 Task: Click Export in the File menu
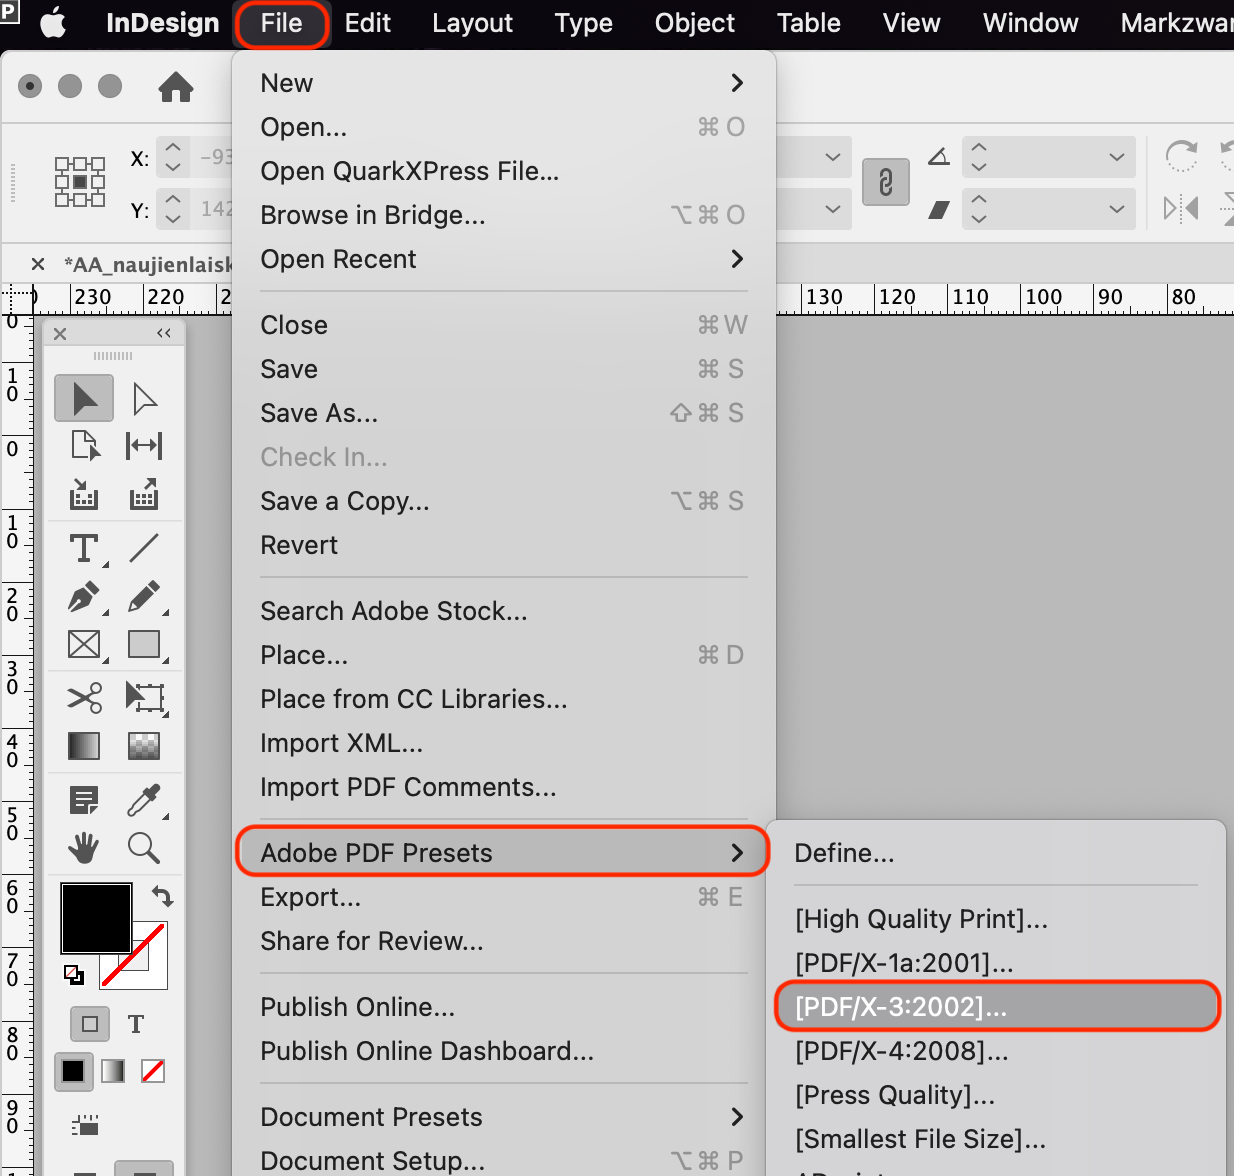click(310, 897)
